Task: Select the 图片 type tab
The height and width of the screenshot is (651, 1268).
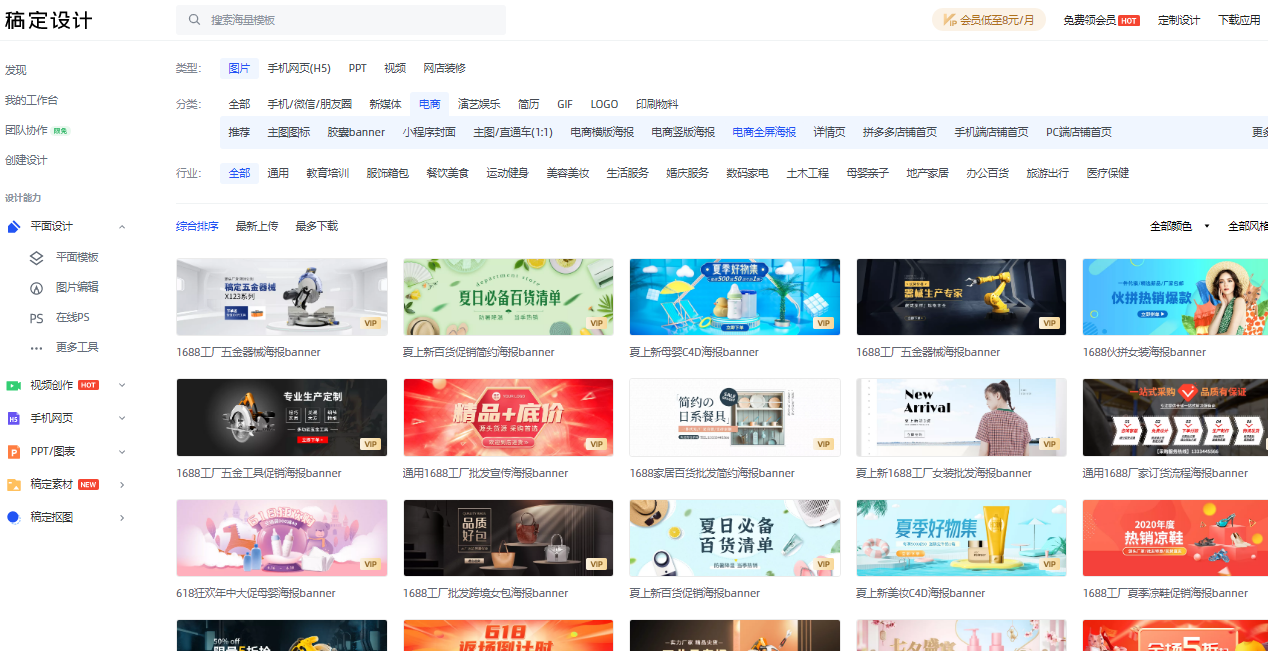Action: (239, 68)
